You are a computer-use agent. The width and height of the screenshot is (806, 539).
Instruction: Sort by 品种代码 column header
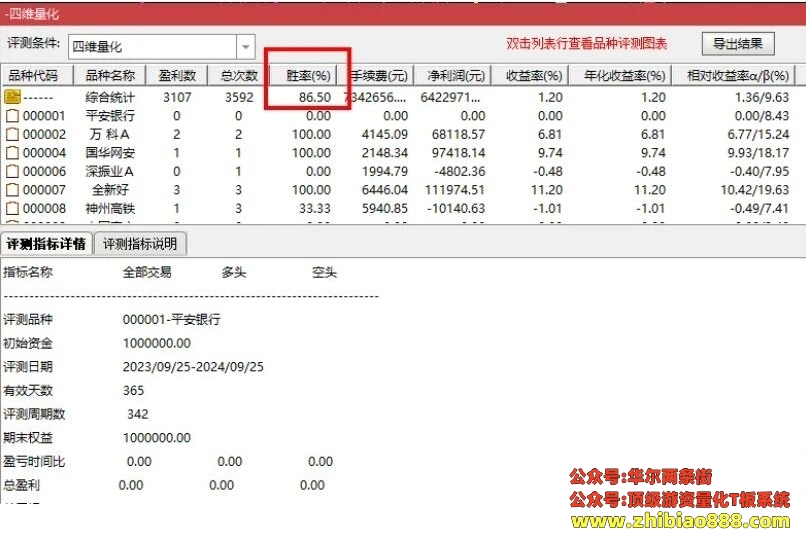click(37, 76)
